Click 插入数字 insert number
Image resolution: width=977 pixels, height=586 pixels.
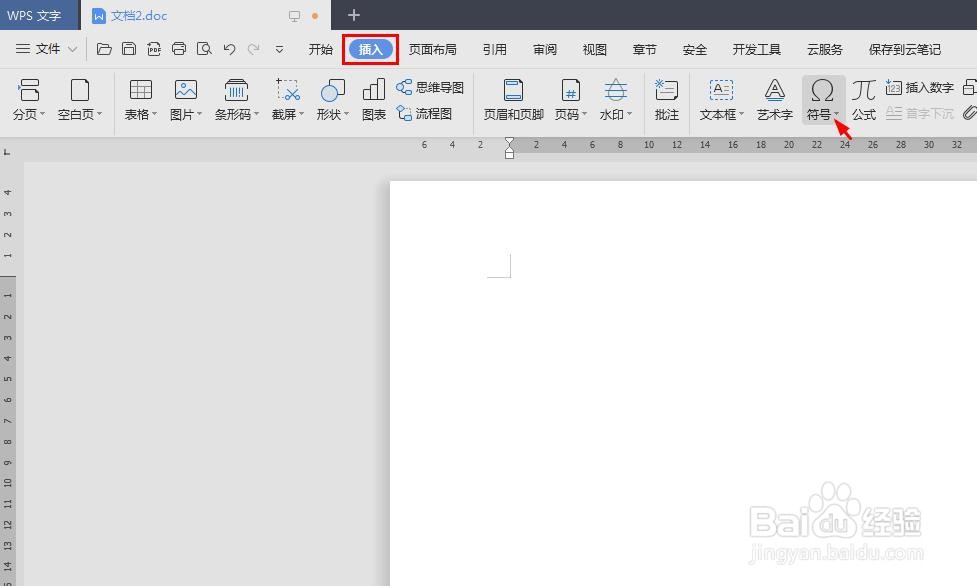click(x=920, y=88)
